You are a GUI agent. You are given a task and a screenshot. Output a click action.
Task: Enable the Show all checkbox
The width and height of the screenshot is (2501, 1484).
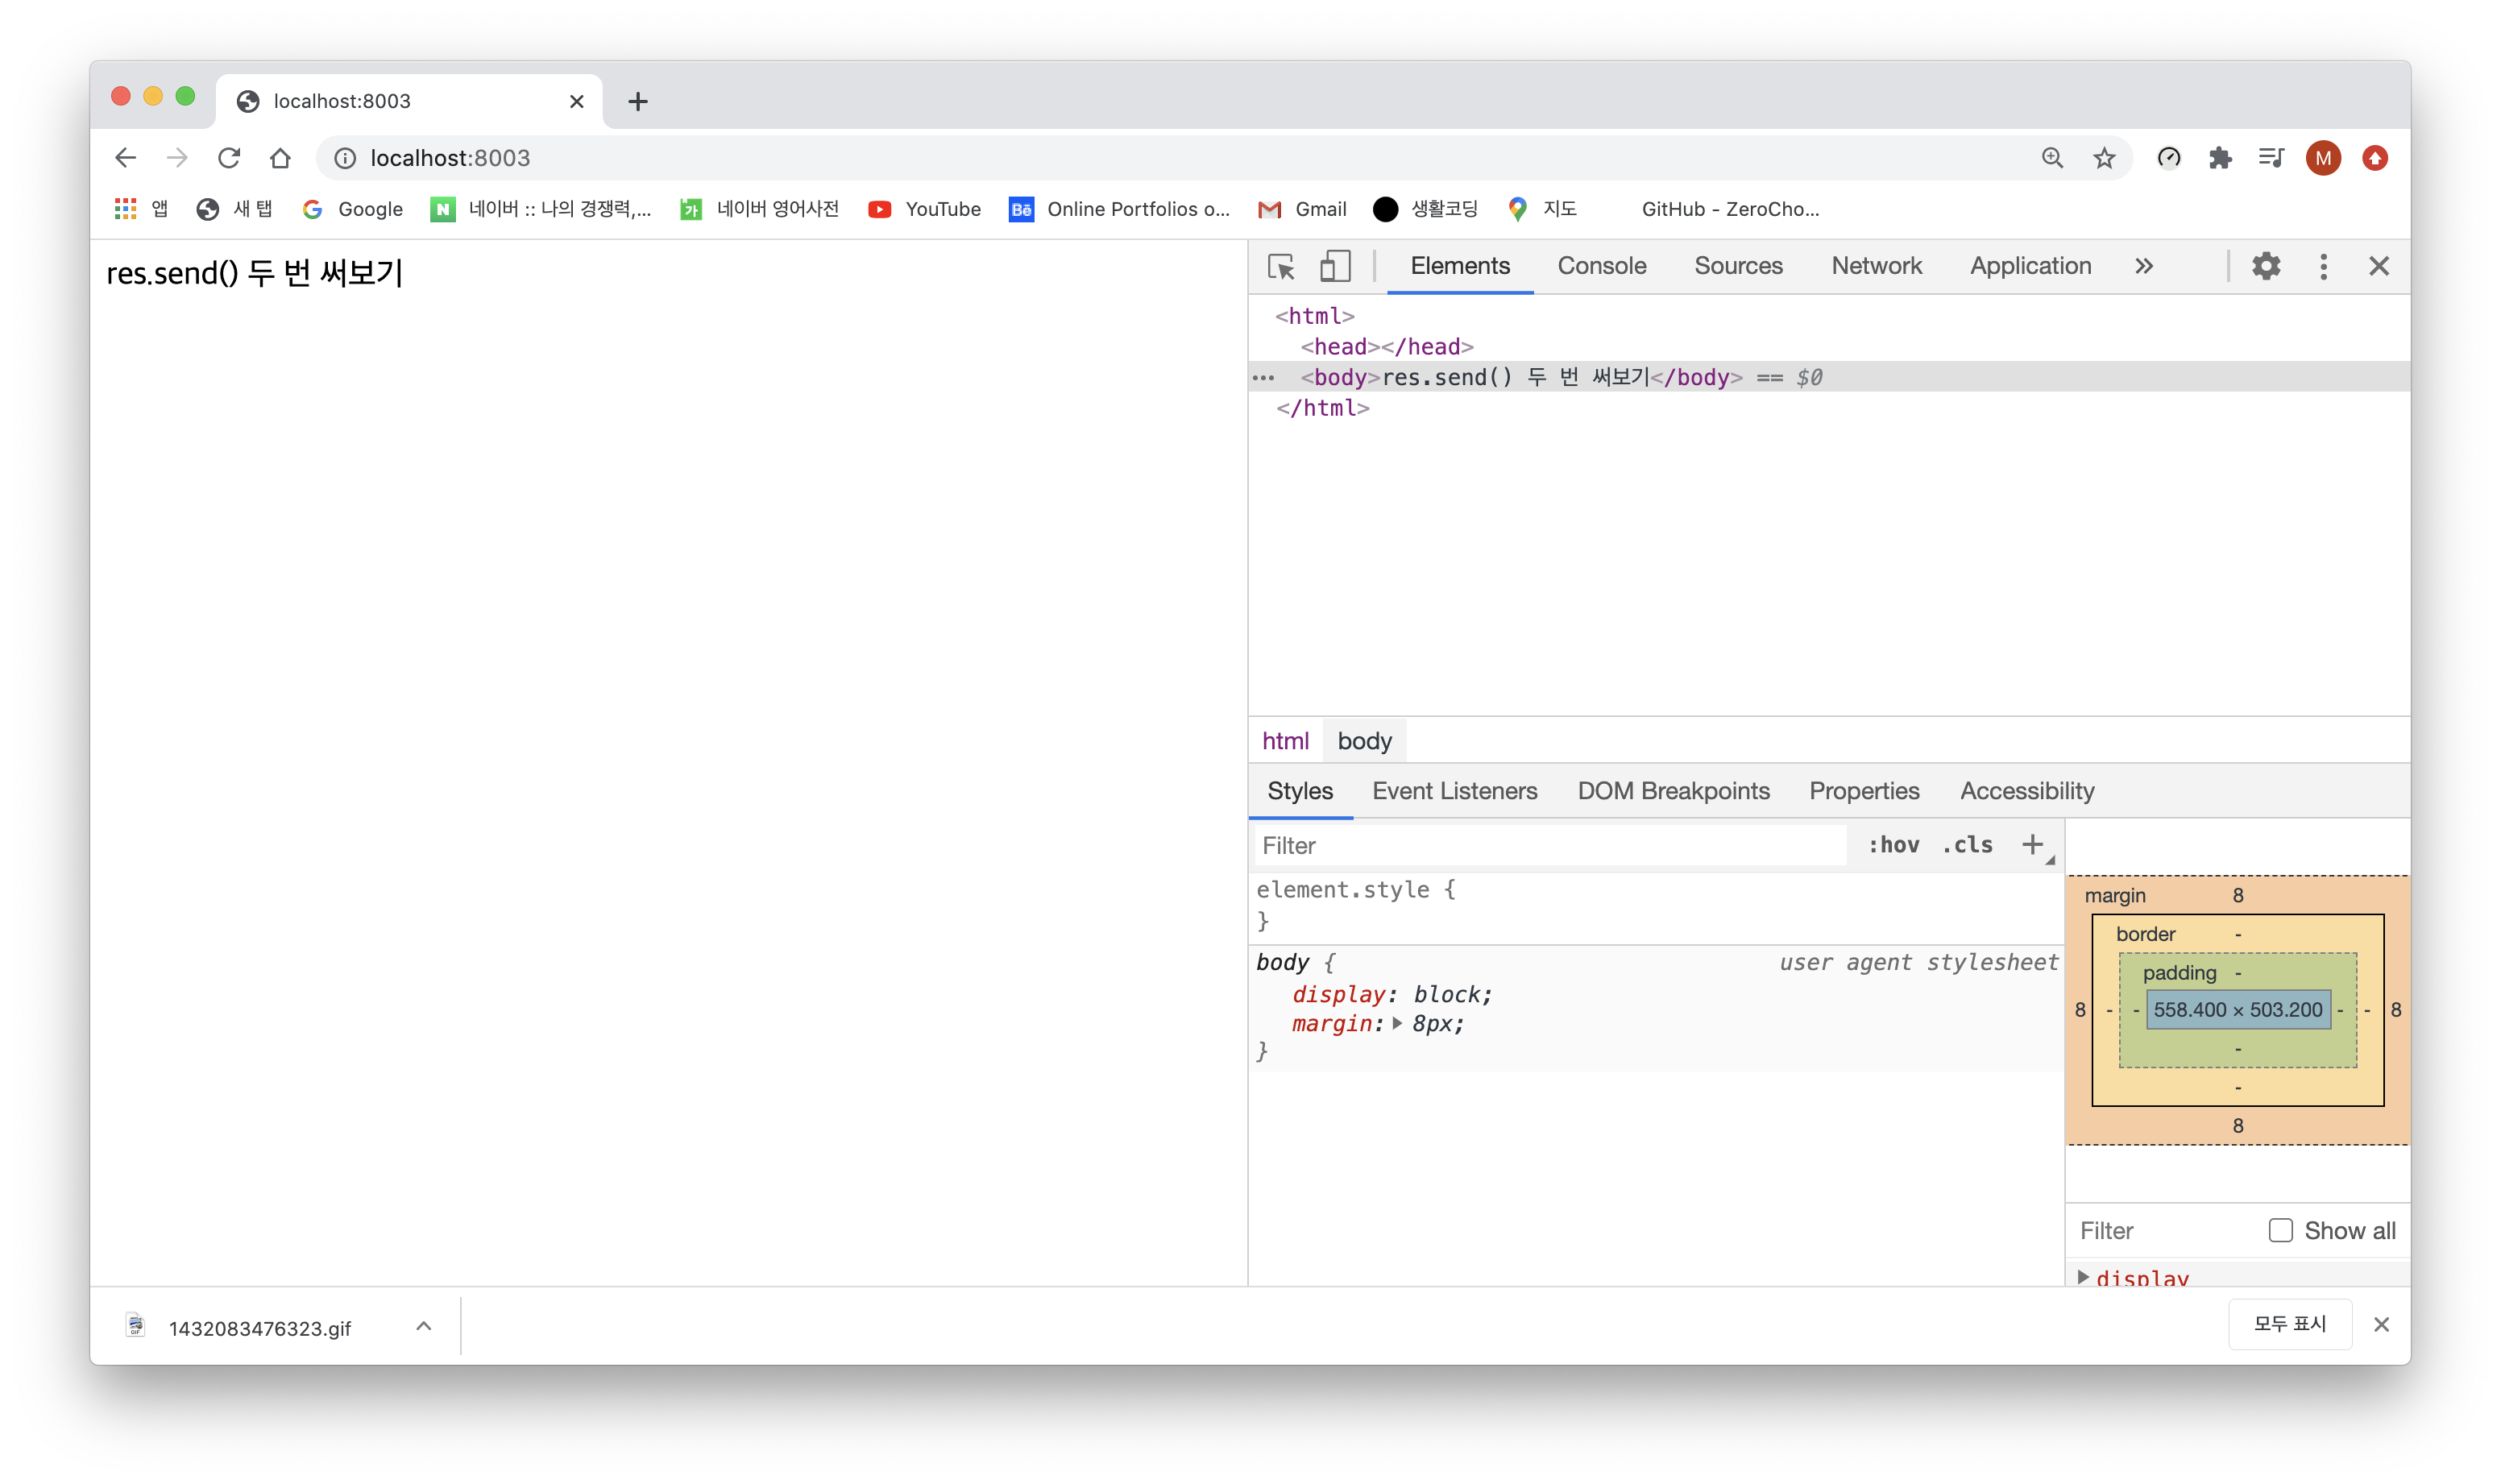2280,1230
